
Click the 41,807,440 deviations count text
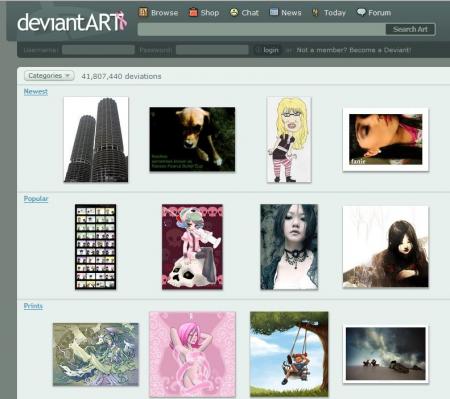click(x=121, y=76)
